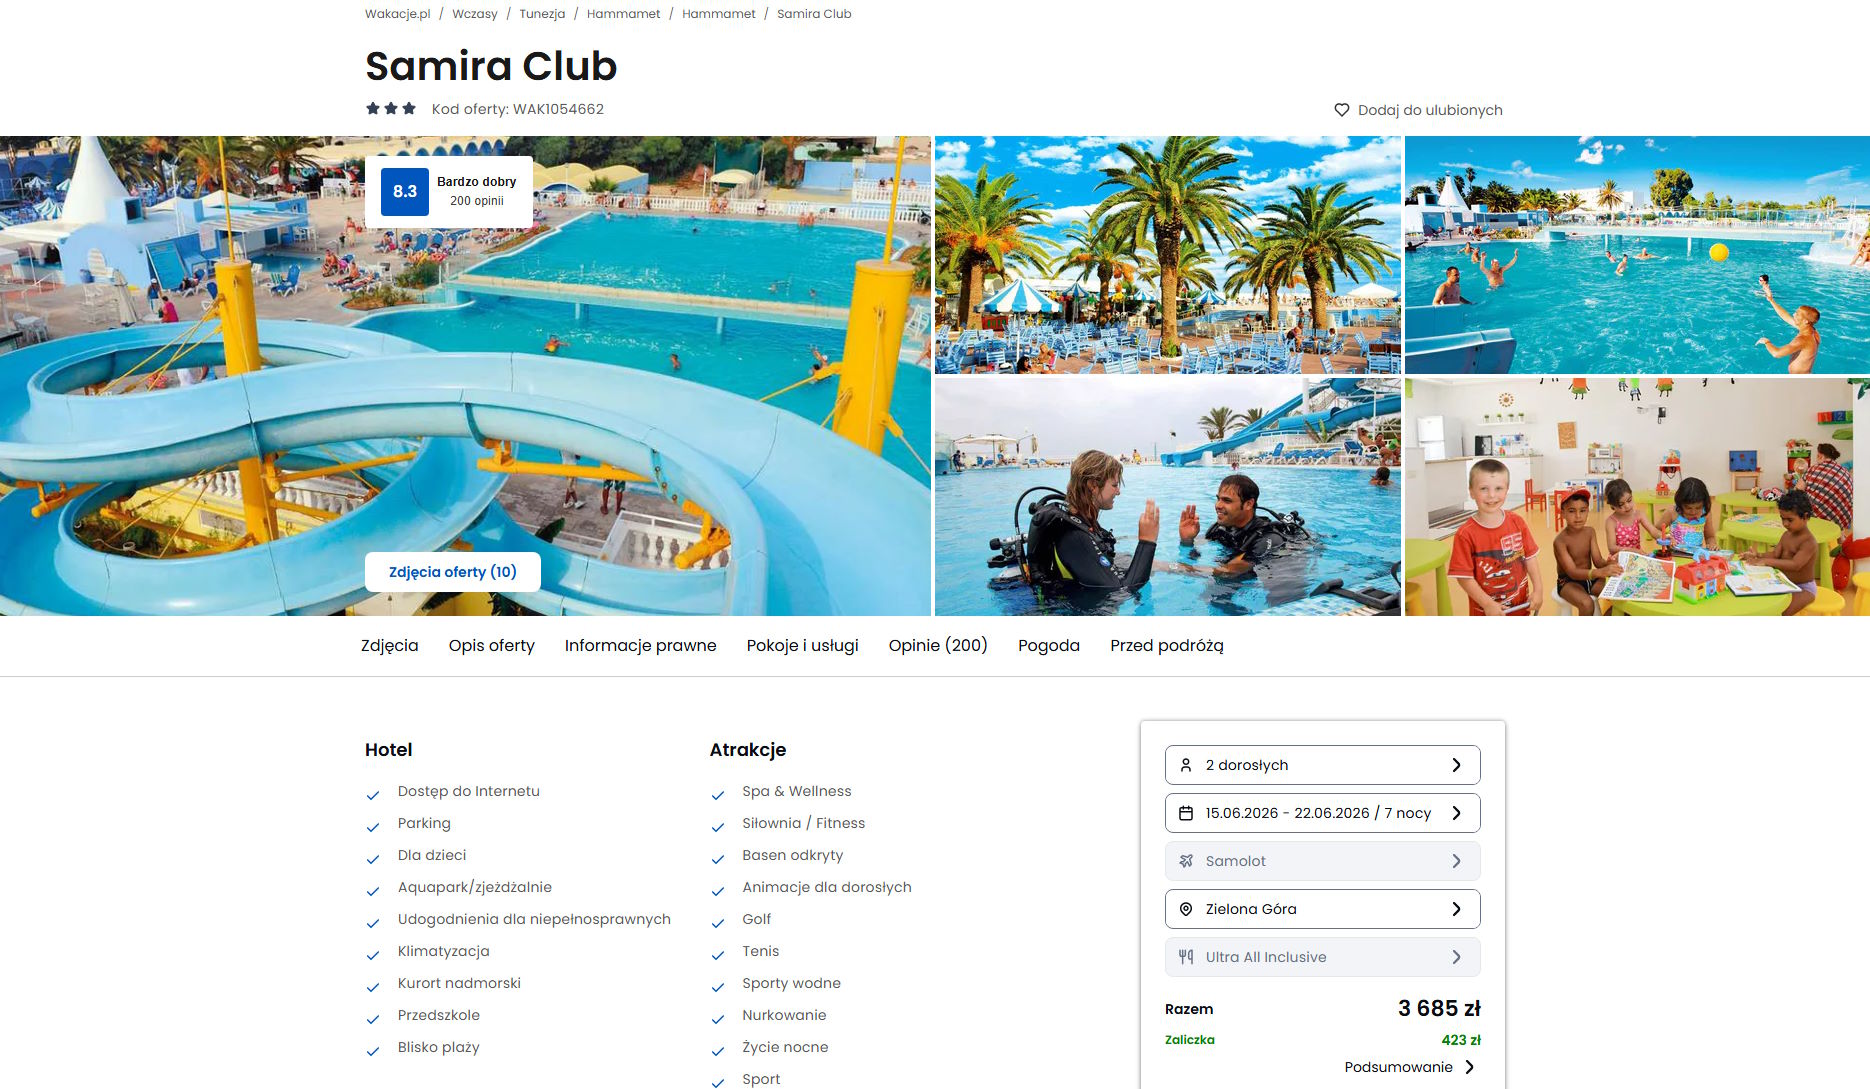Screen dimensions: 1870x1089
Task: Open Zdjęcia oferty (10) gallery button
Action: [x=453, y=572]
